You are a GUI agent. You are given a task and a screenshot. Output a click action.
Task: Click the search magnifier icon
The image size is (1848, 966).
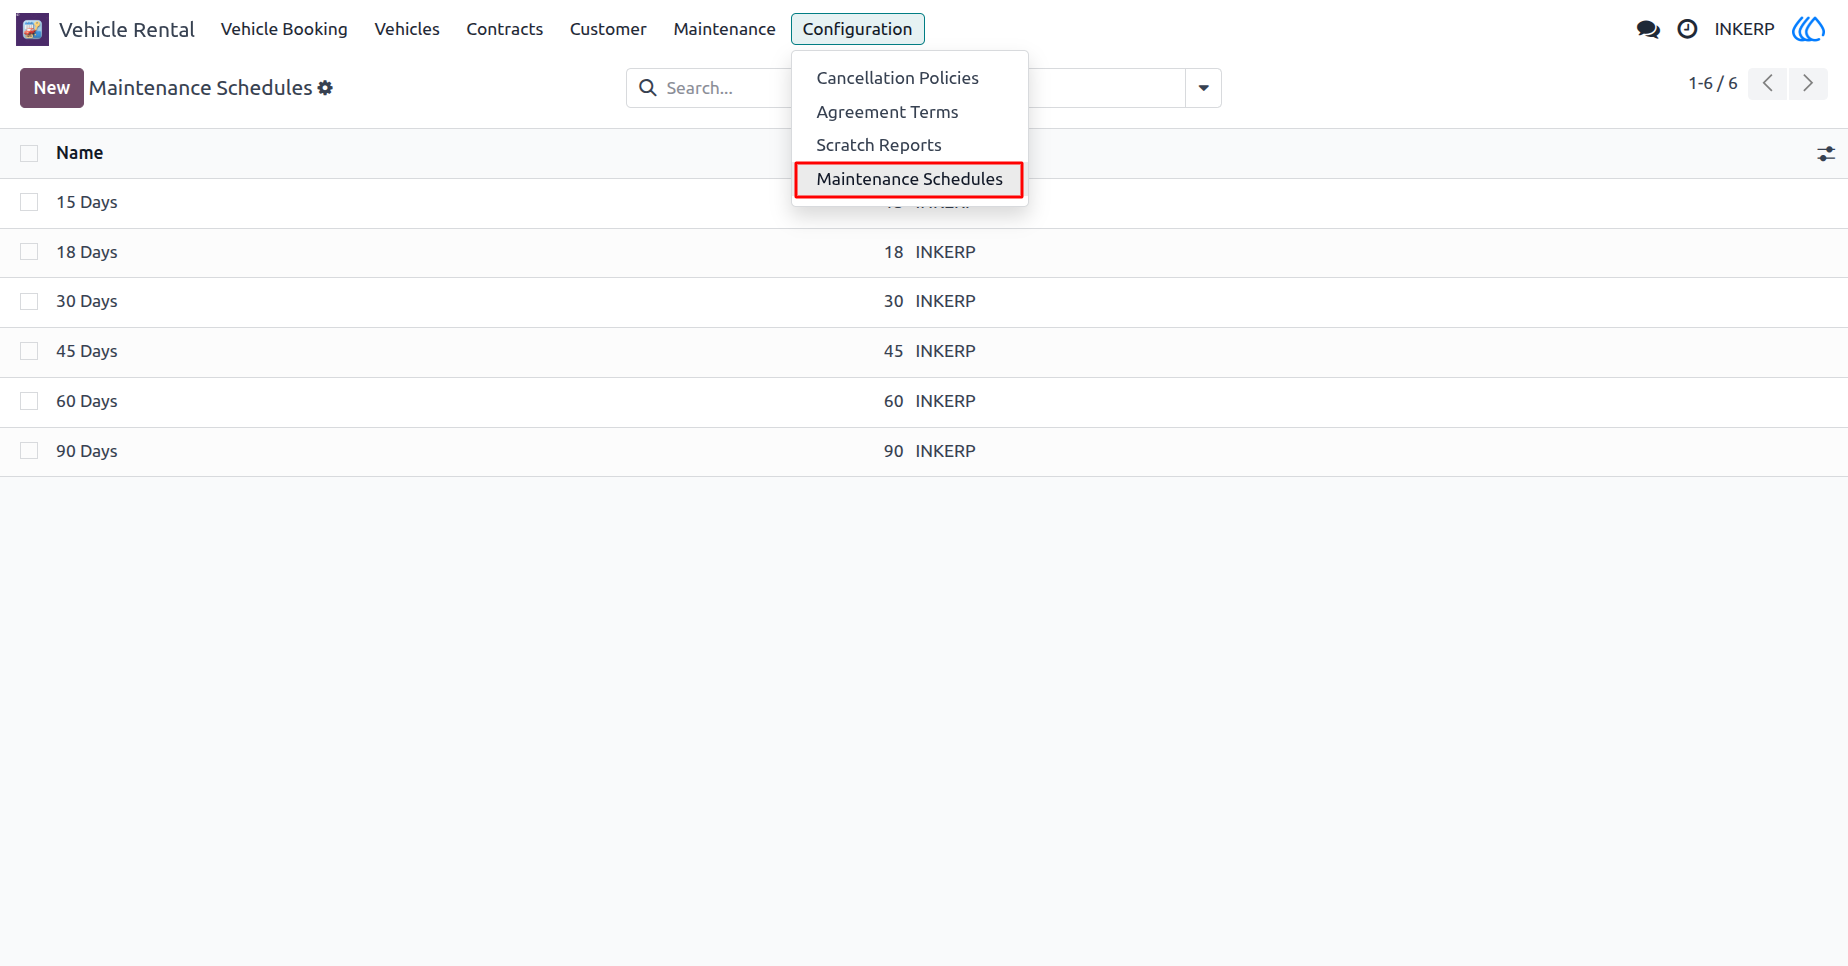pos(648,88)
